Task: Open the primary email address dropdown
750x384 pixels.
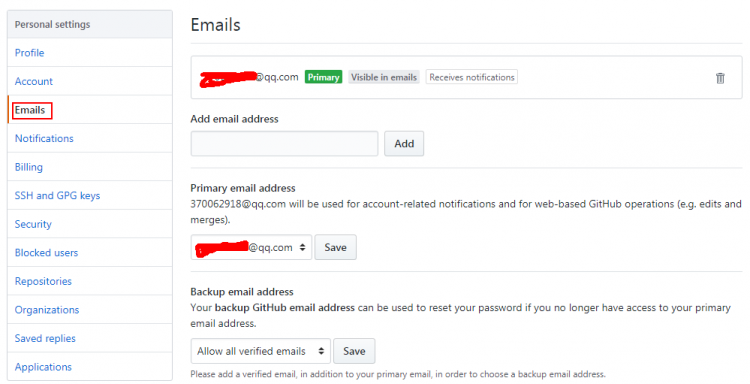Action: tap(251, 247)
